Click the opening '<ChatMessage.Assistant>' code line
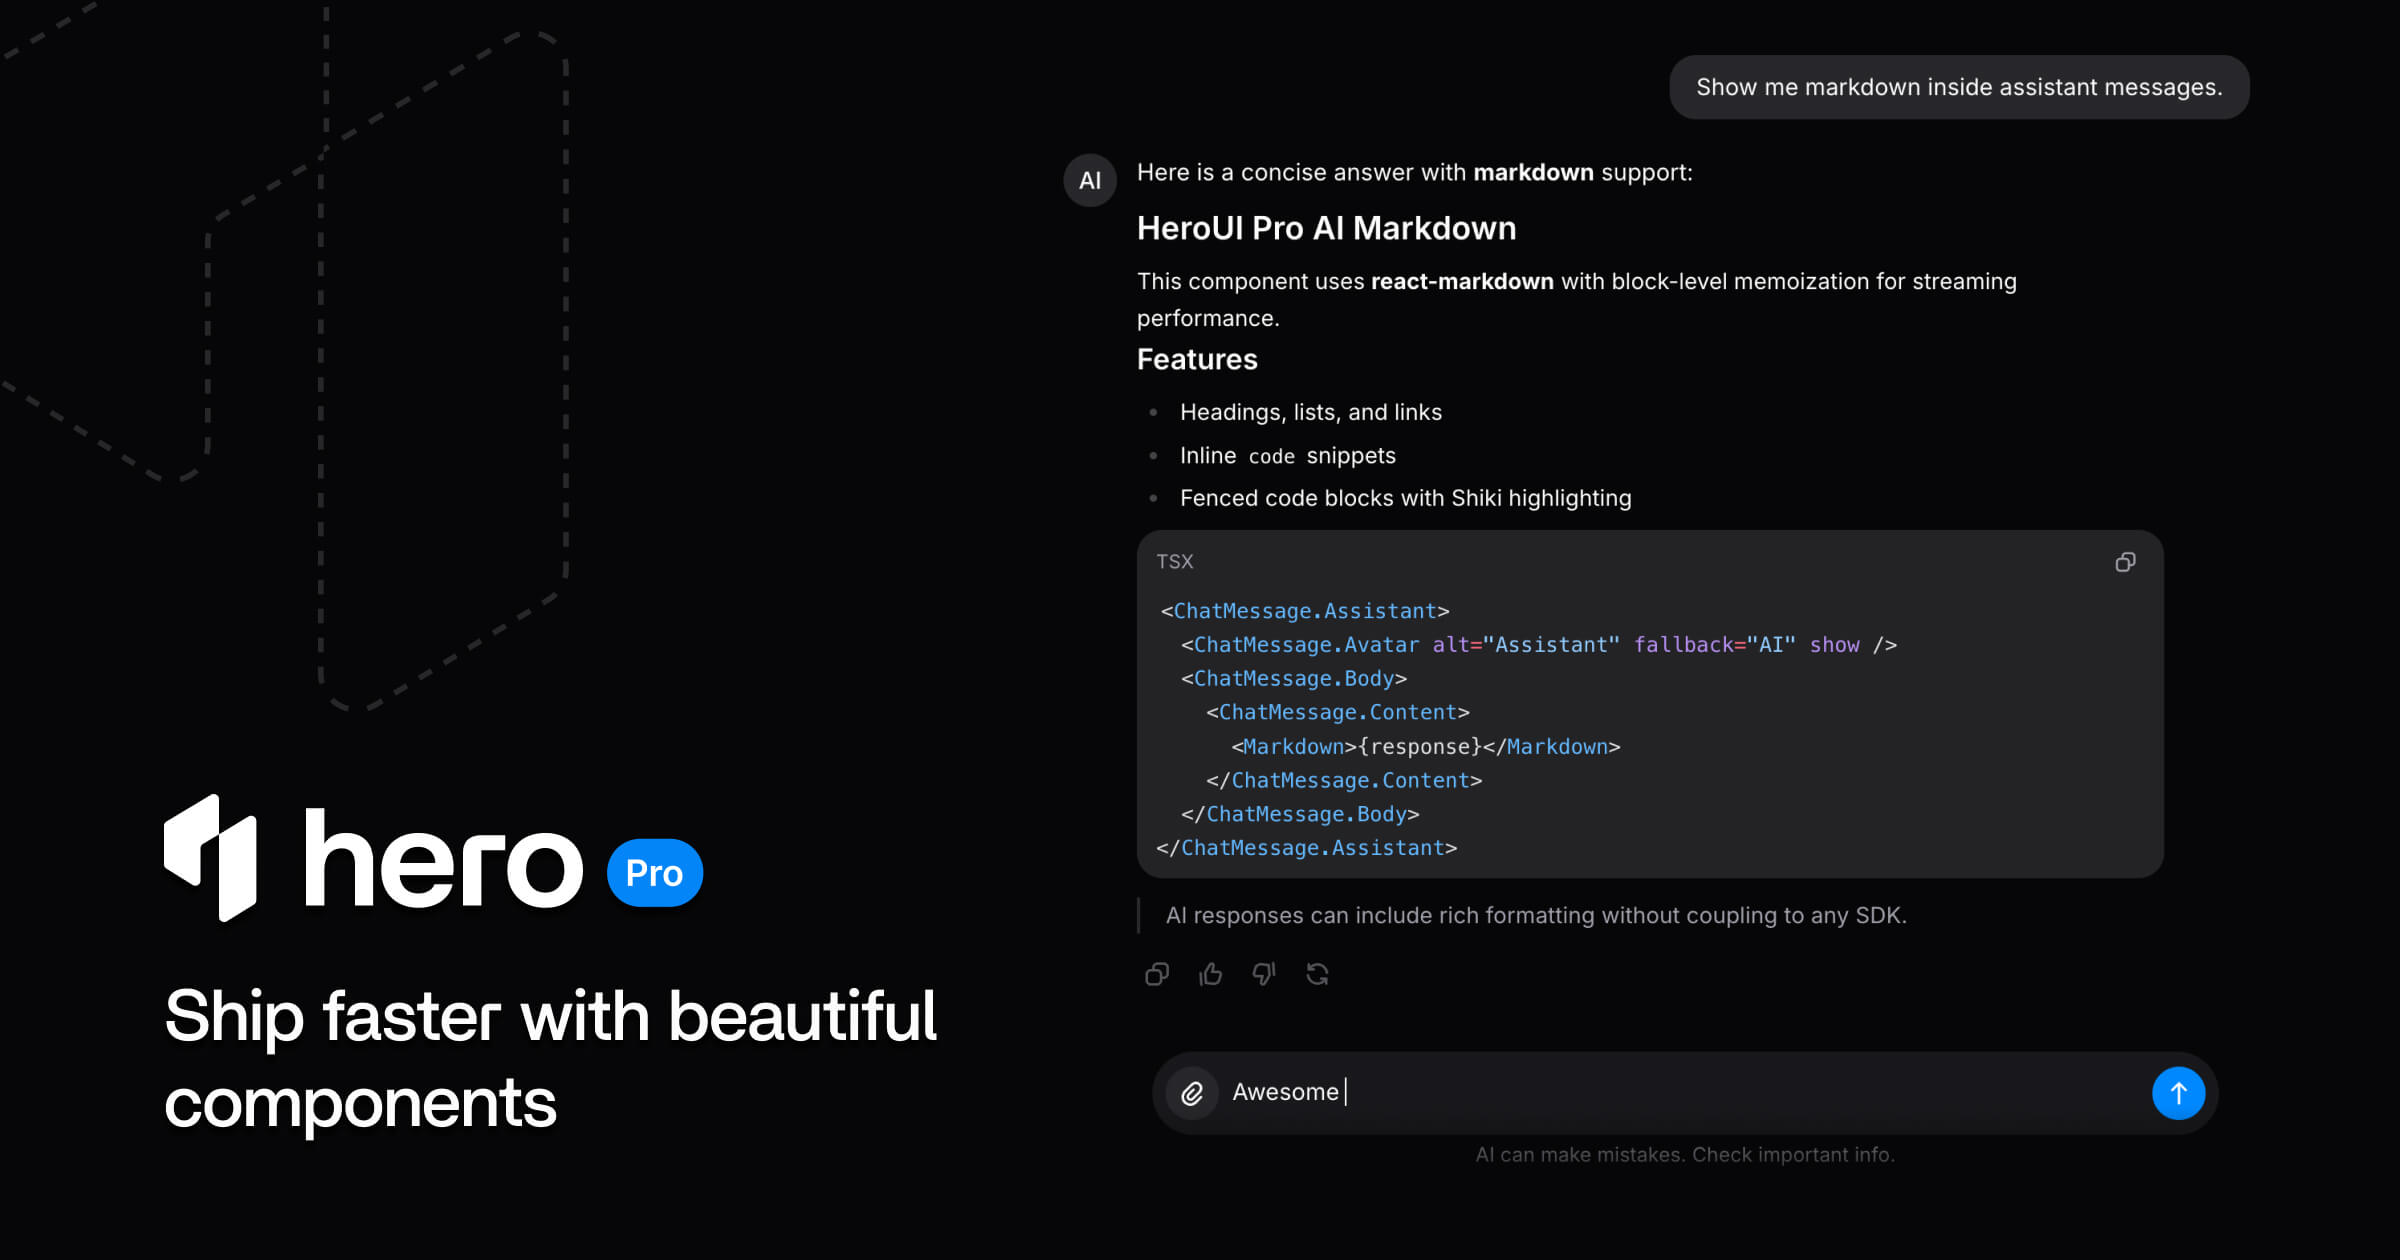2400x1260 pixels. [1304, 611]
